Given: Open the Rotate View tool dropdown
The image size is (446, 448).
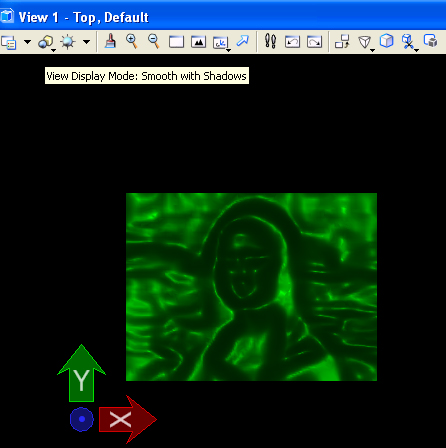Looking at the screenshot, I should pyautogui.click(x=221, y=43).
